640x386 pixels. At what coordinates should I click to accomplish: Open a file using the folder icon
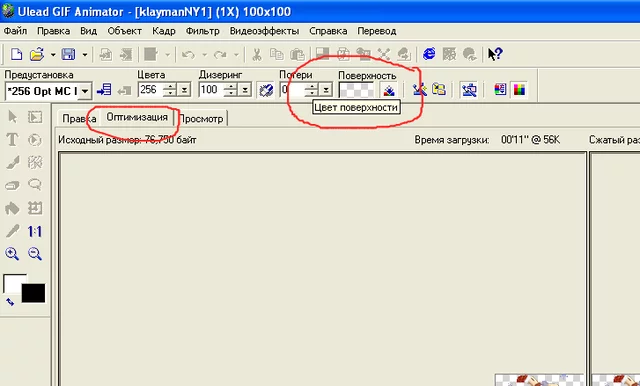(37, 54)
